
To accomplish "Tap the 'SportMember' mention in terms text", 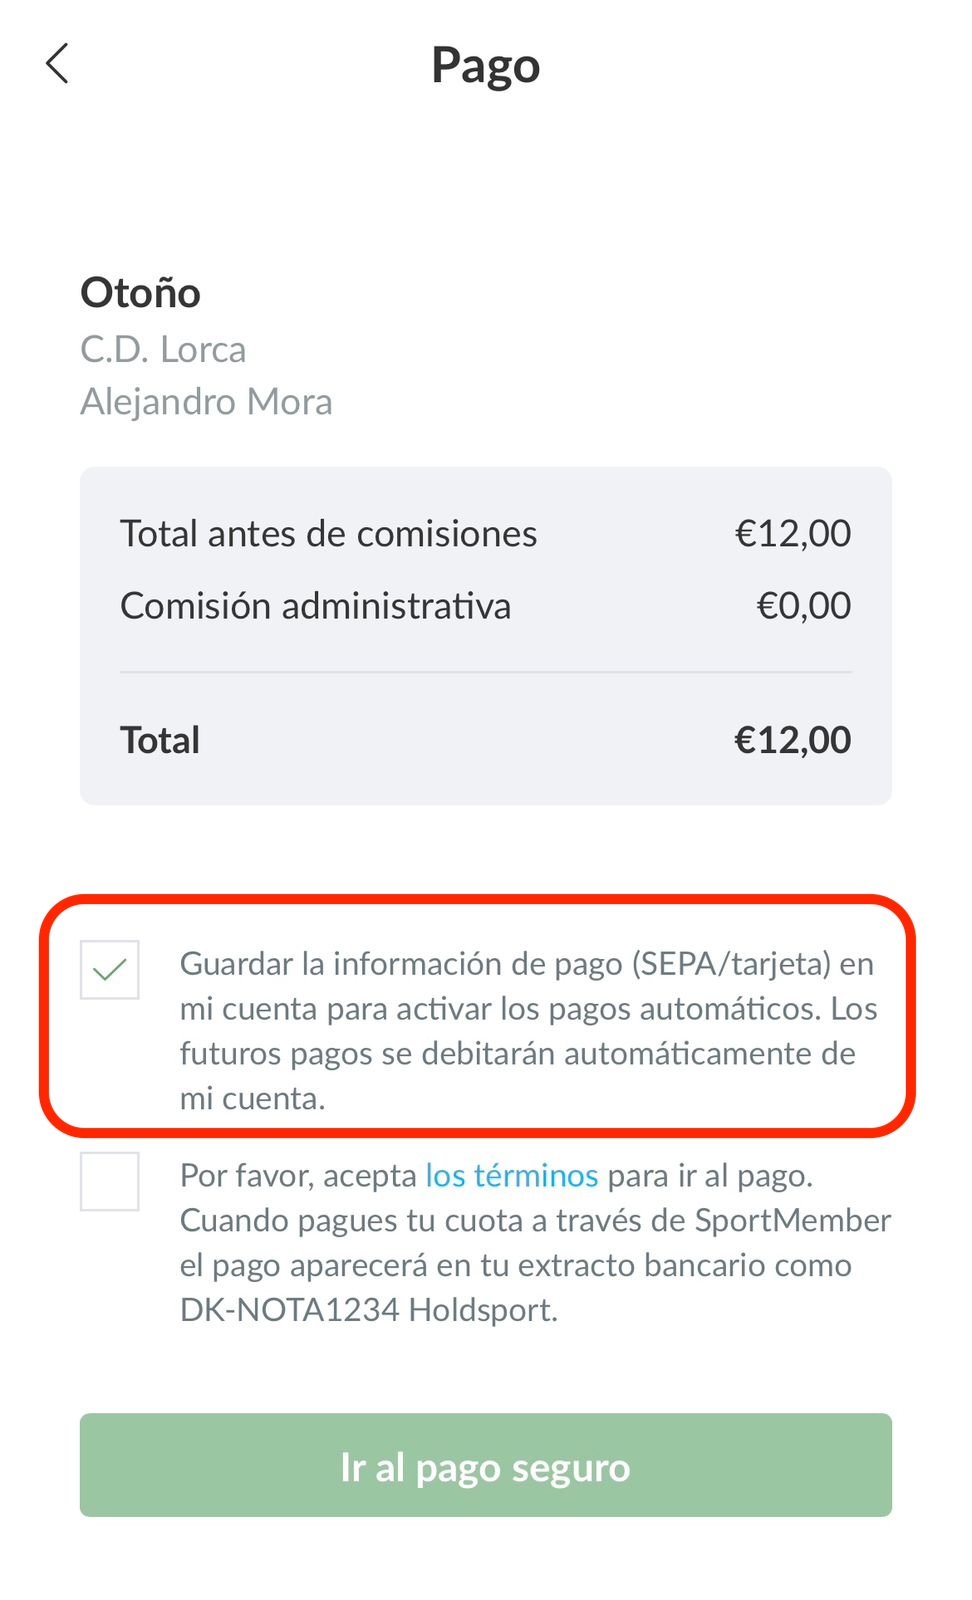I will tap(792, 1221).
